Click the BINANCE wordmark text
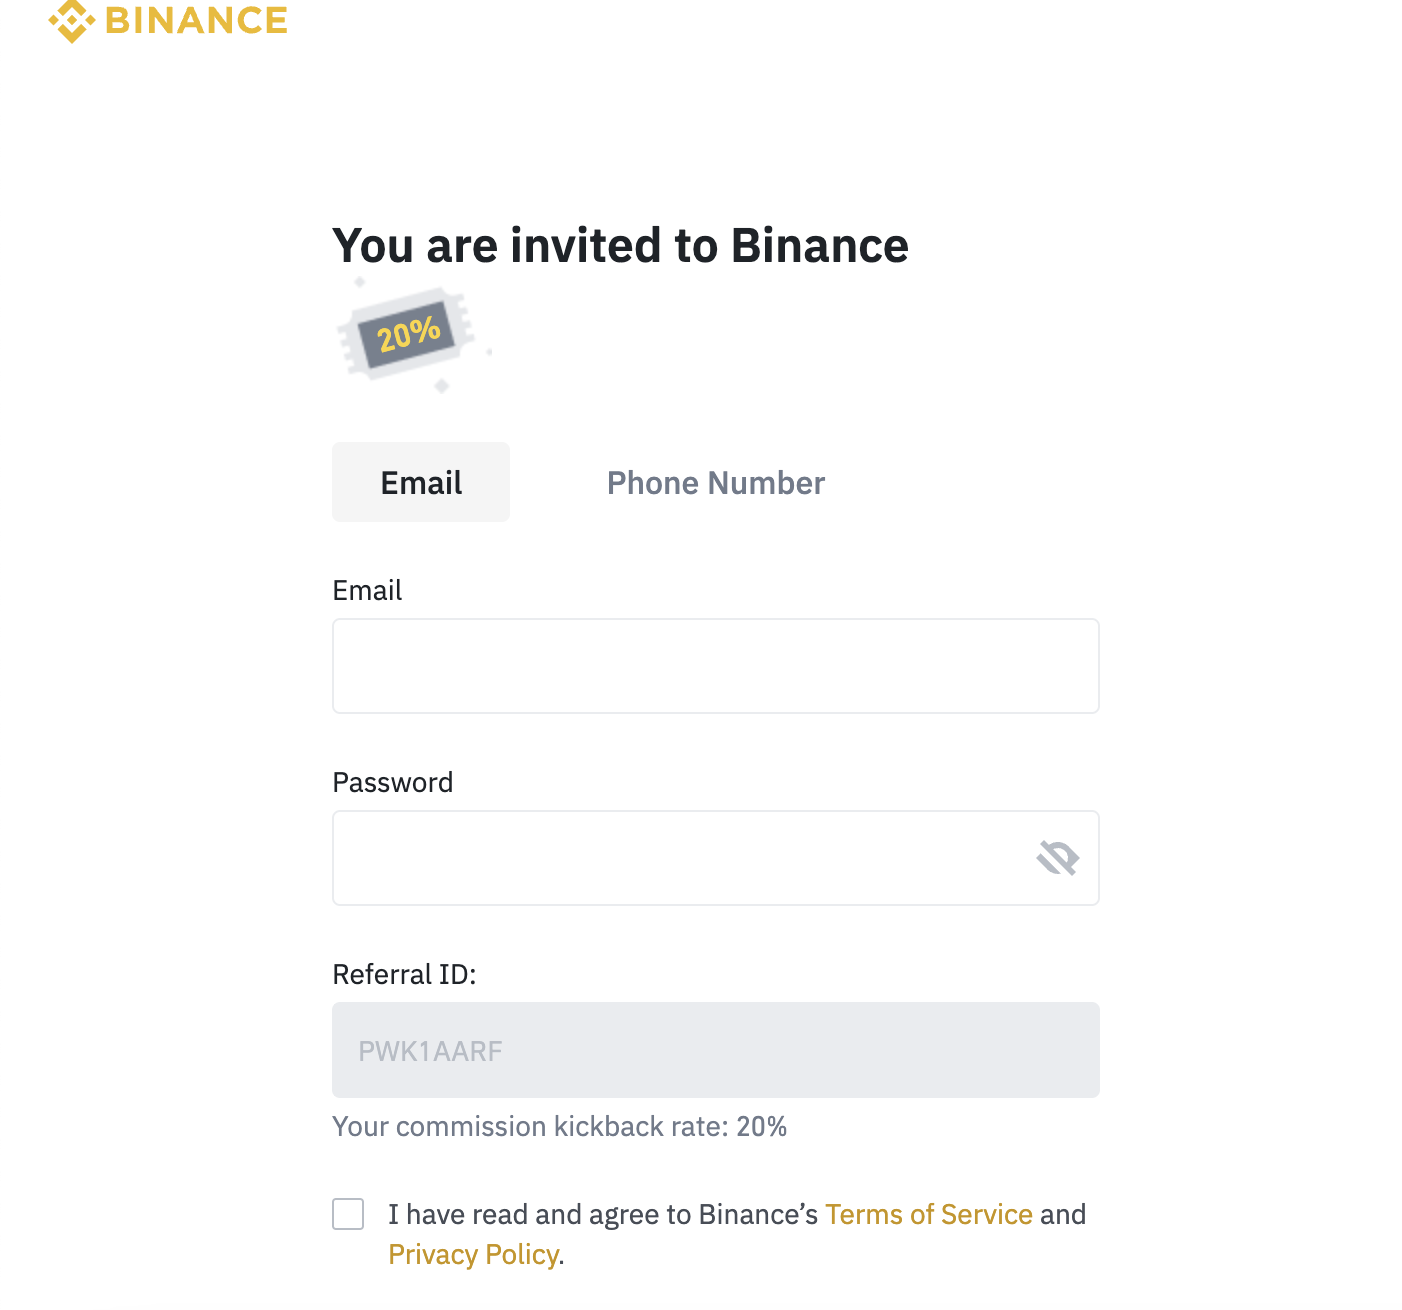 point(196,21)
